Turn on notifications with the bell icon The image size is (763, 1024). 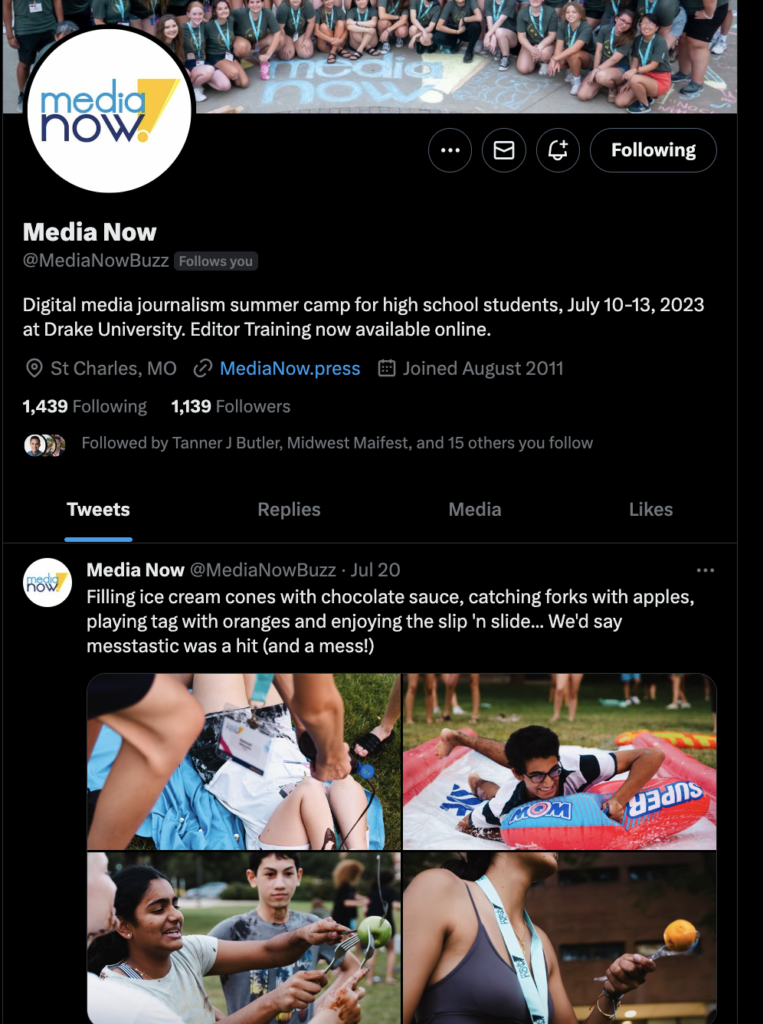(557, 150)
